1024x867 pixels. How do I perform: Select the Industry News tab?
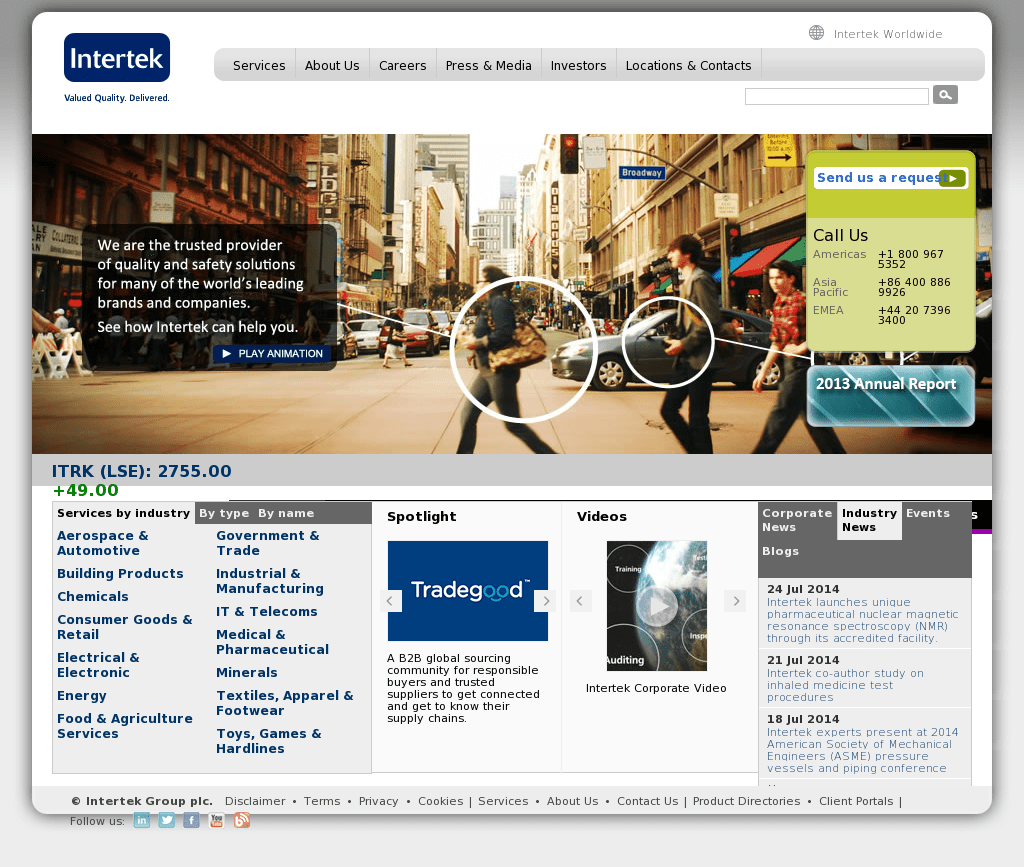[869, 520]
